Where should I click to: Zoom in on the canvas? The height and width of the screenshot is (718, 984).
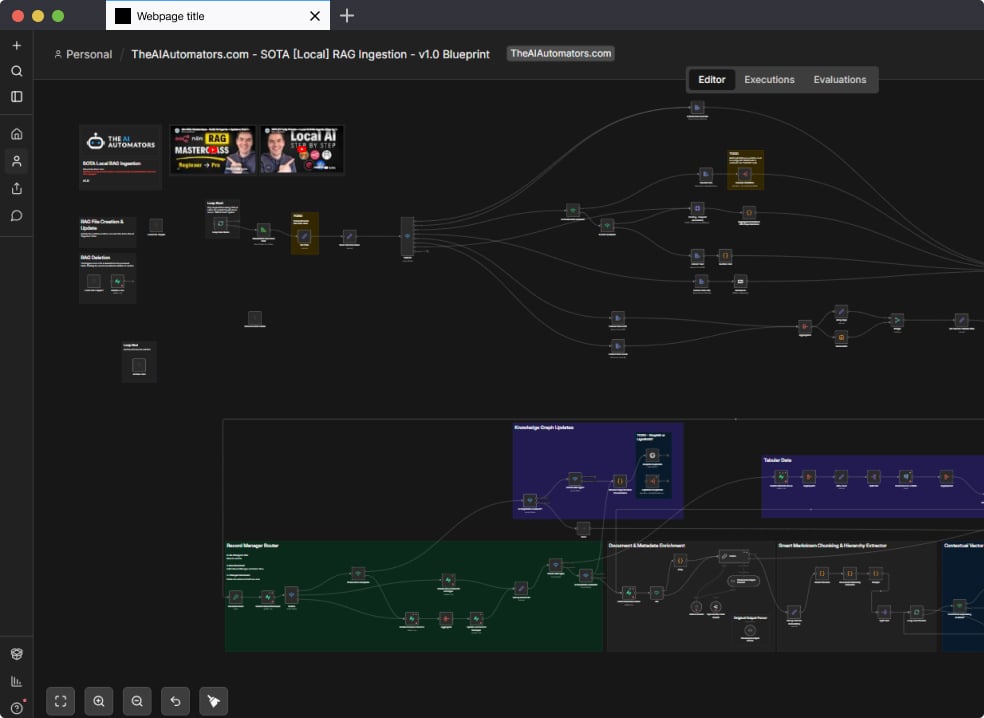click(x=99, y=702)
